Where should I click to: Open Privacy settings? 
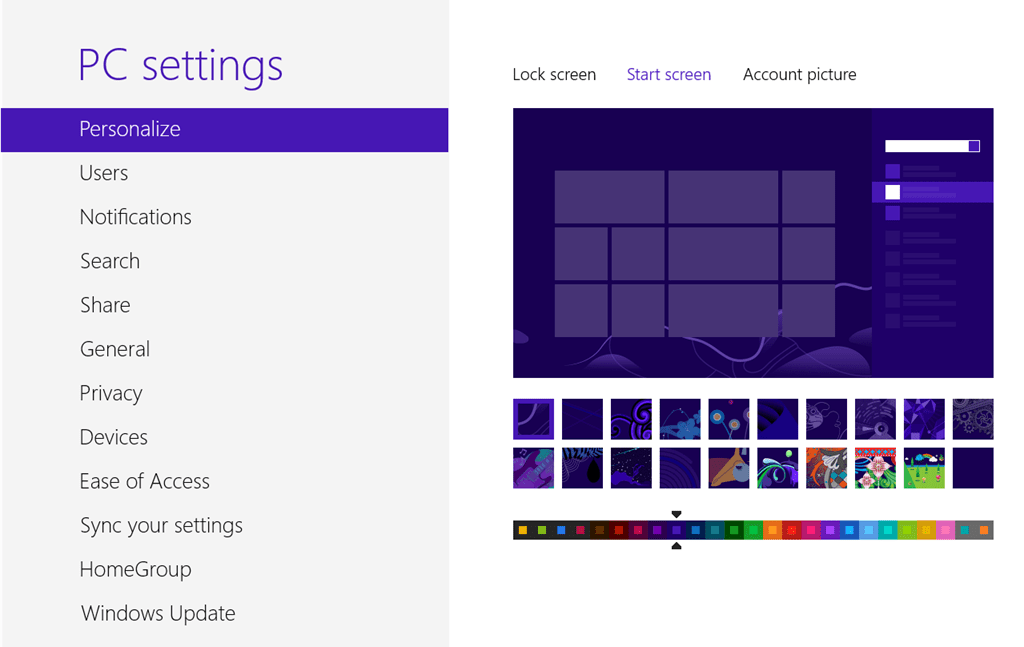pos(110,392)
